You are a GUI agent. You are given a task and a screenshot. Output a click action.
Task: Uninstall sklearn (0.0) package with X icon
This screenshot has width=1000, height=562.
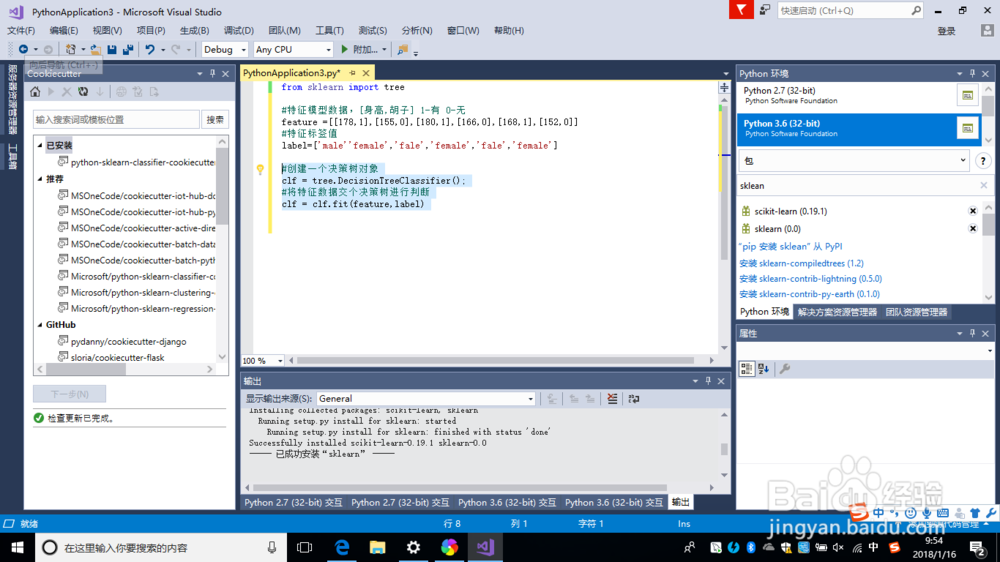973,228
